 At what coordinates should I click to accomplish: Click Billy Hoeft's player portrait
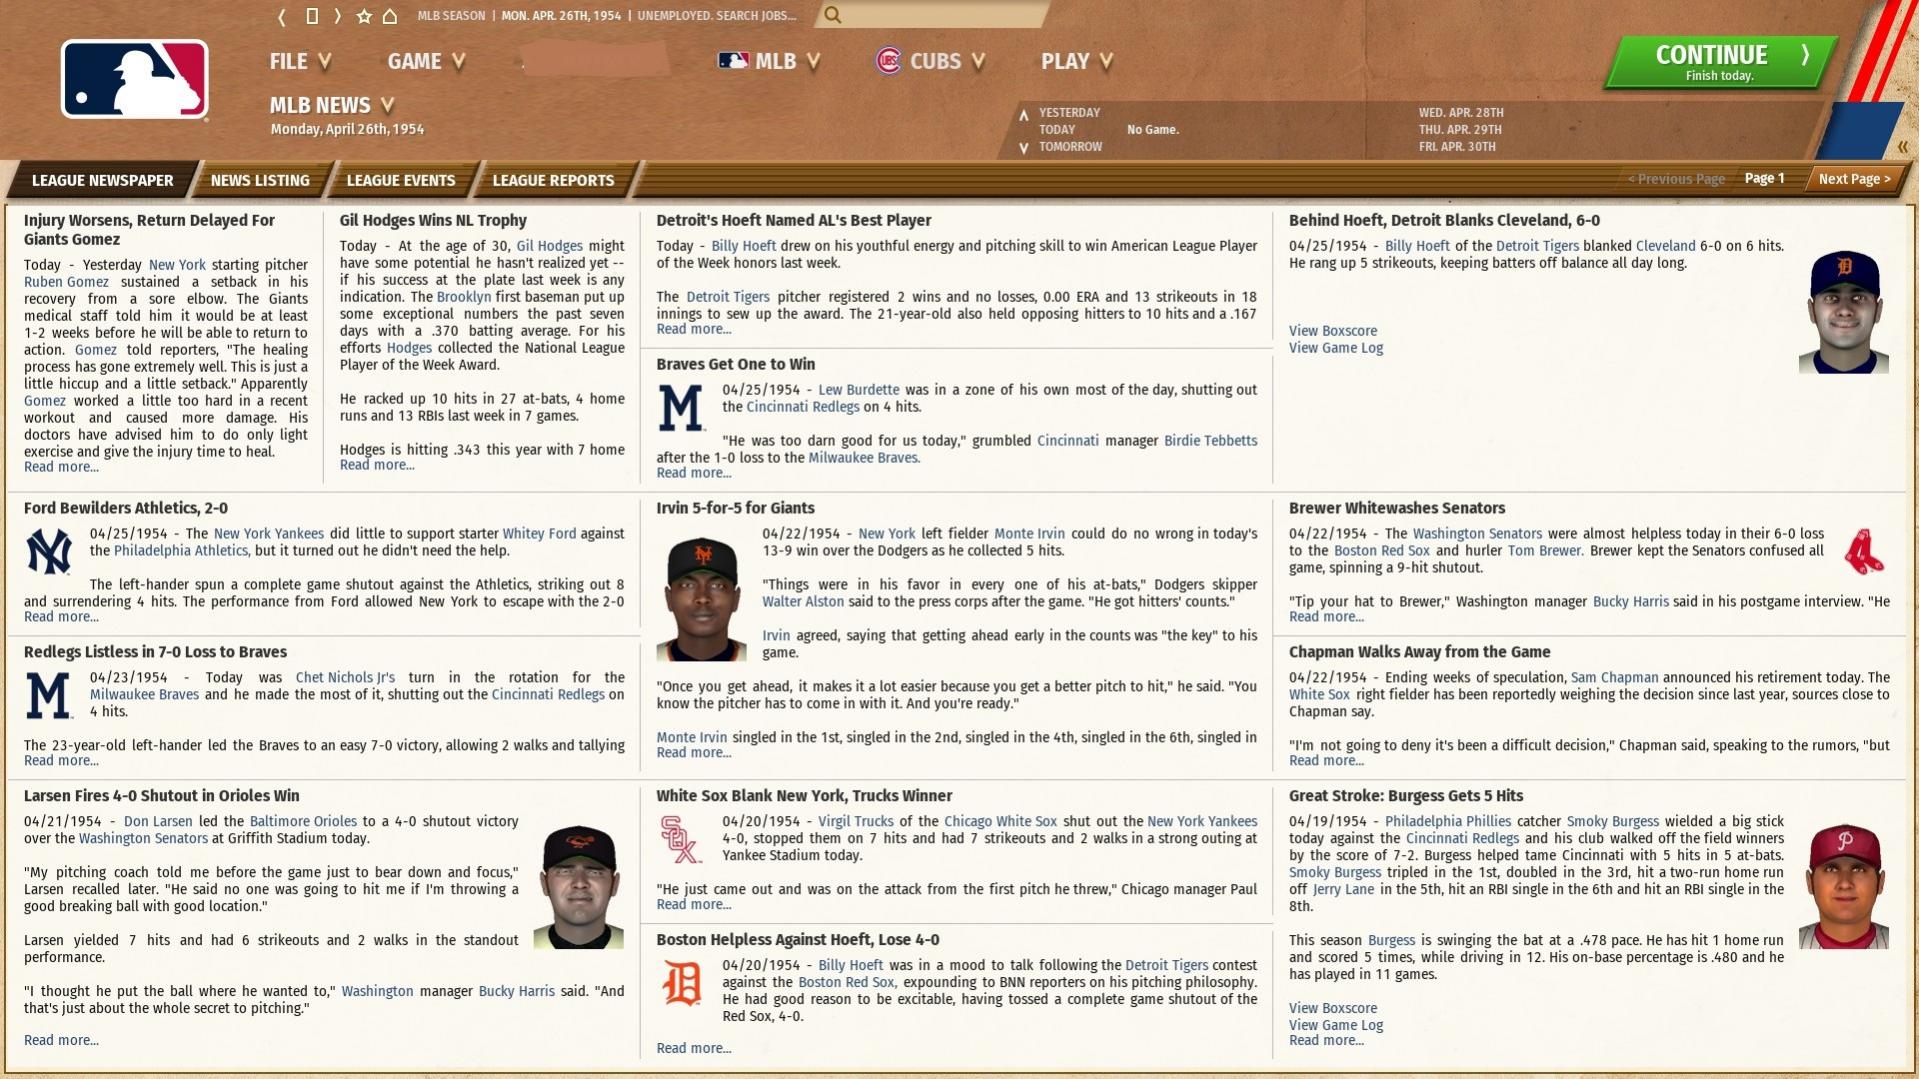(x=1843, y=311)
